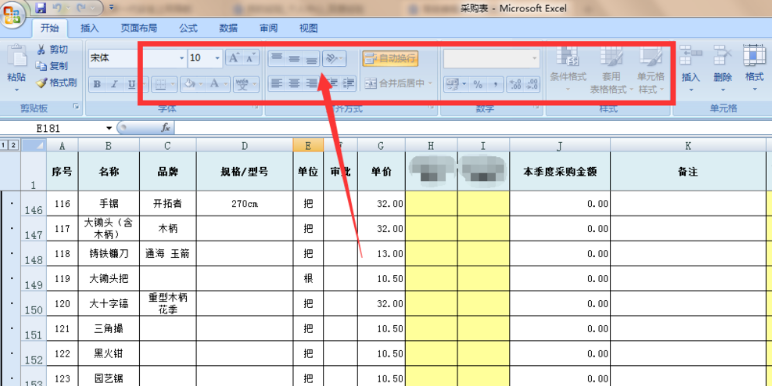Open the 剪贴板 clipboard dialog launcher
This screenshot has height=386, width=772.
click(x=76, y=106)
